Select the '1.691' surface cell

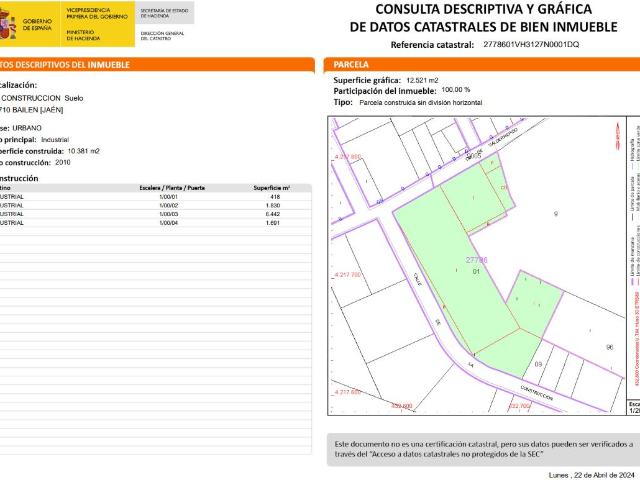pyautogui.click(x=273, y=223)
